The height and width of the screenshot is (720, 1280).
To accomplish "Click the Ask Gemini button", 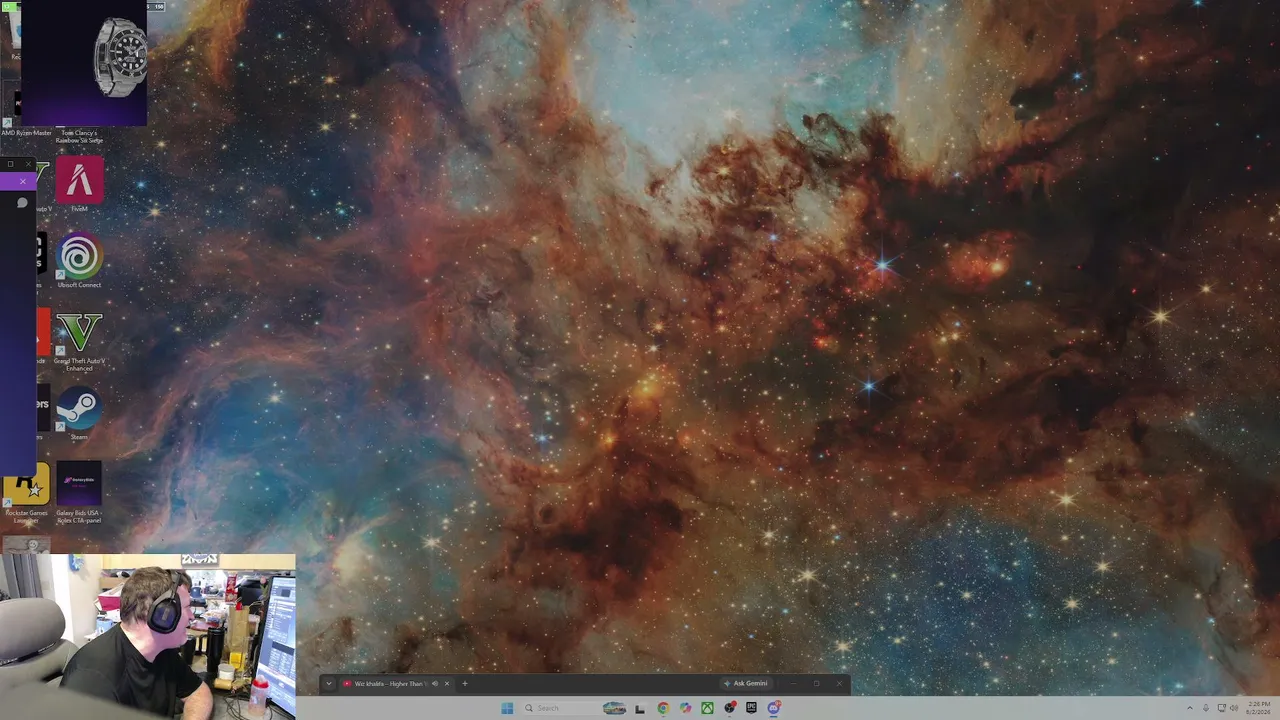I will [746, 684].
